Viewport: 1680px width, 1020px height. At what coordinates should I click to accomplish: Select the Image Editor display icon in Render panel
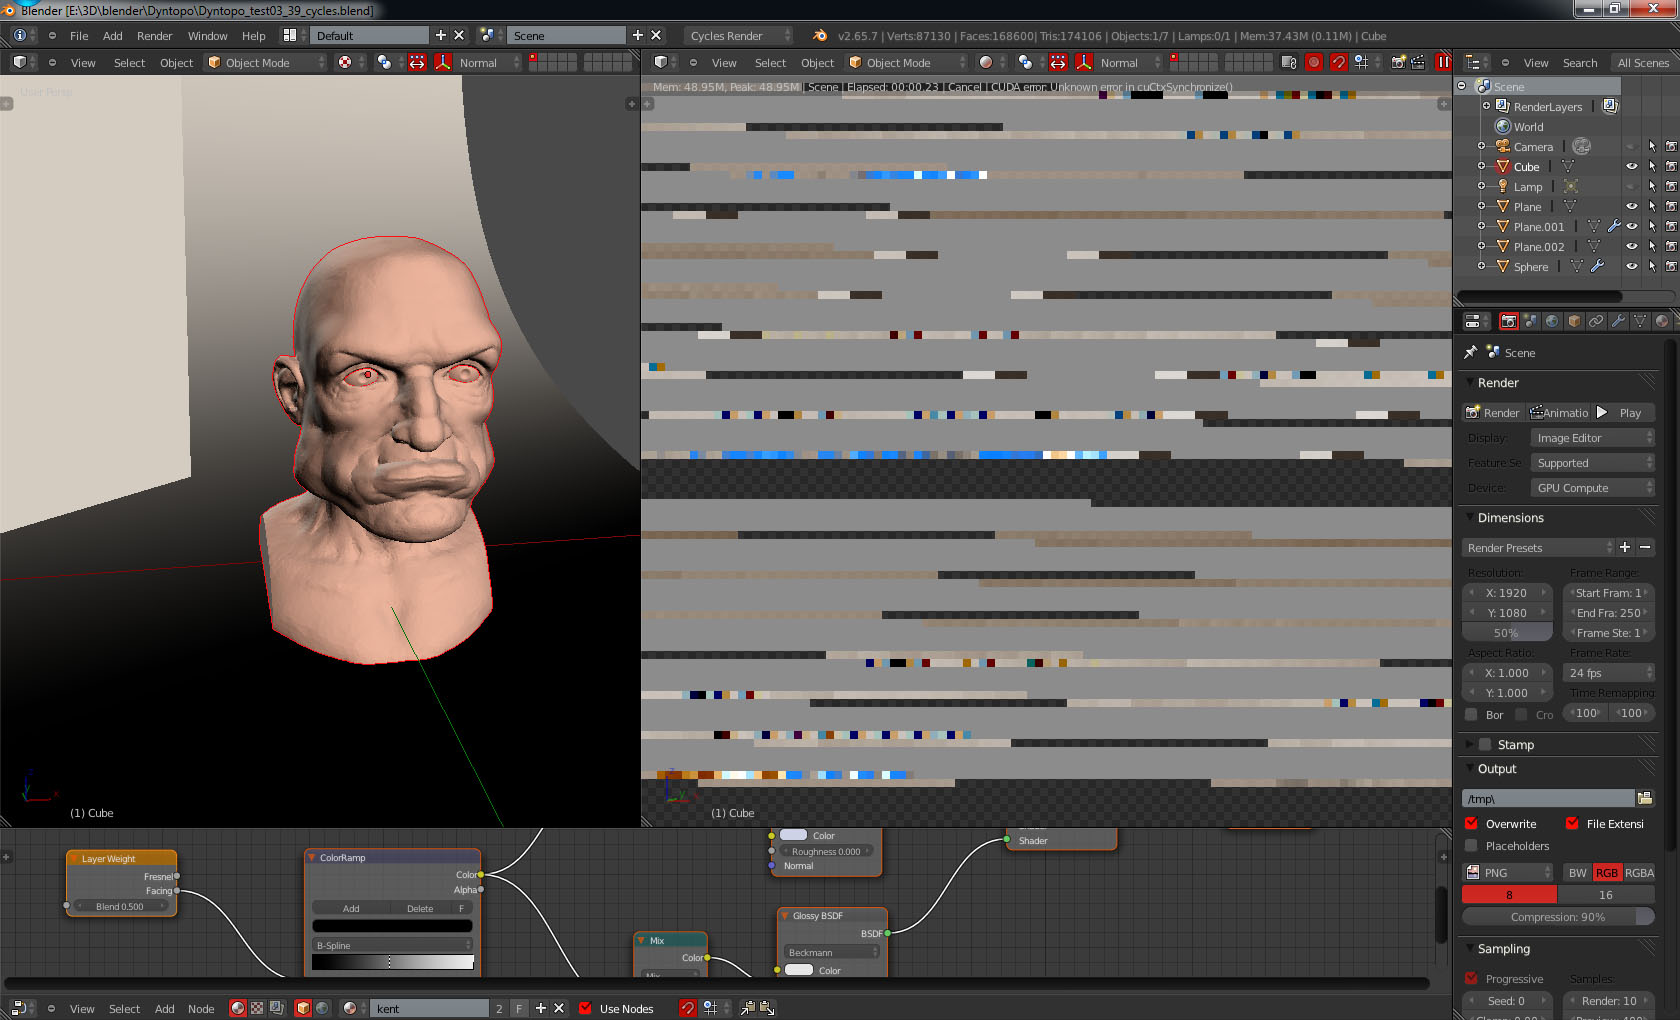[1592, 437]
